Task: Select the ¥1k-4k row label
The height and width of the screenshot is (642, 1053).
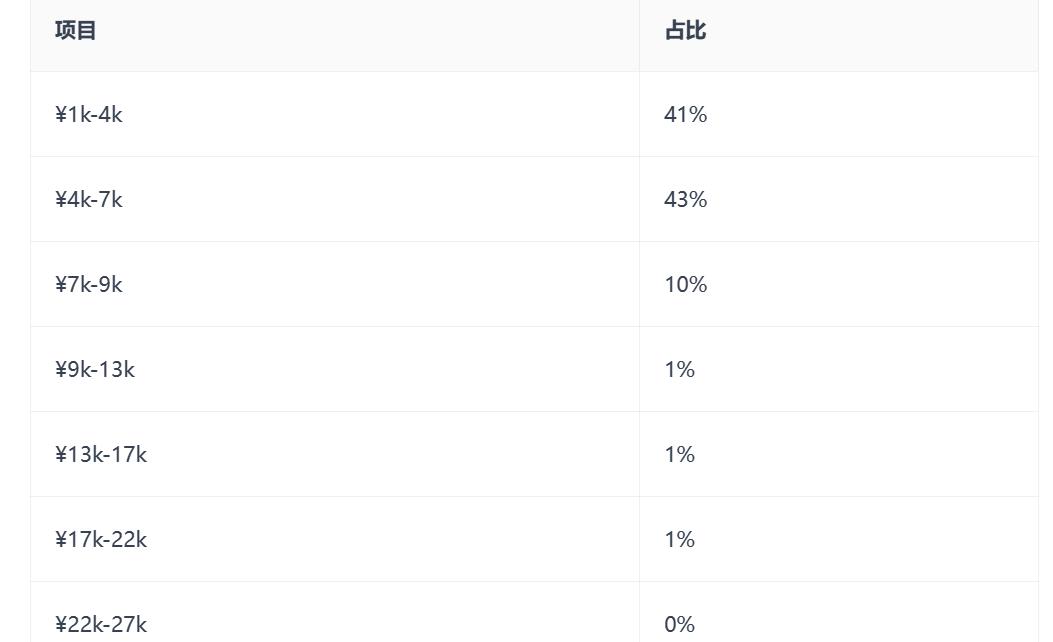Action: 89,114
